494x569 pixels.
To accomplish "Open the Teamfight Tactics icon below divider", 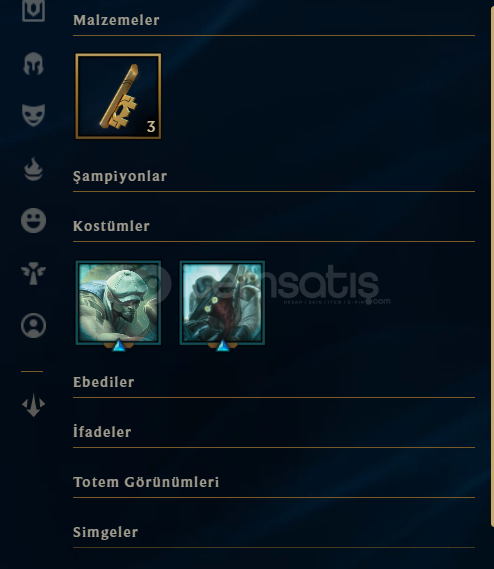I will (33, 405).
